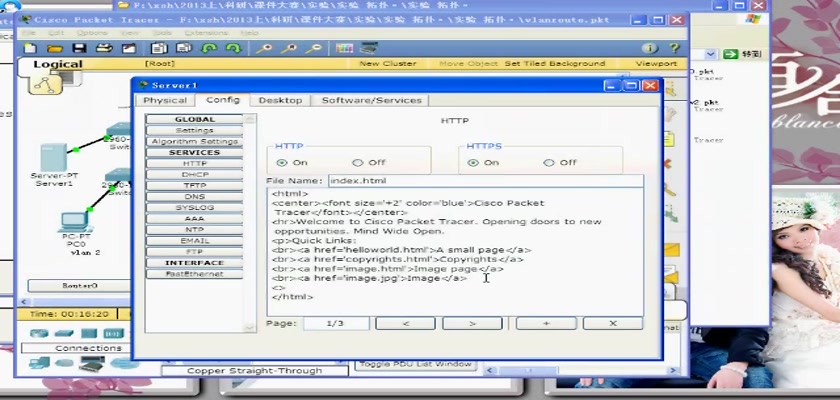Select the TFTP service button

[x=194, y=186]
